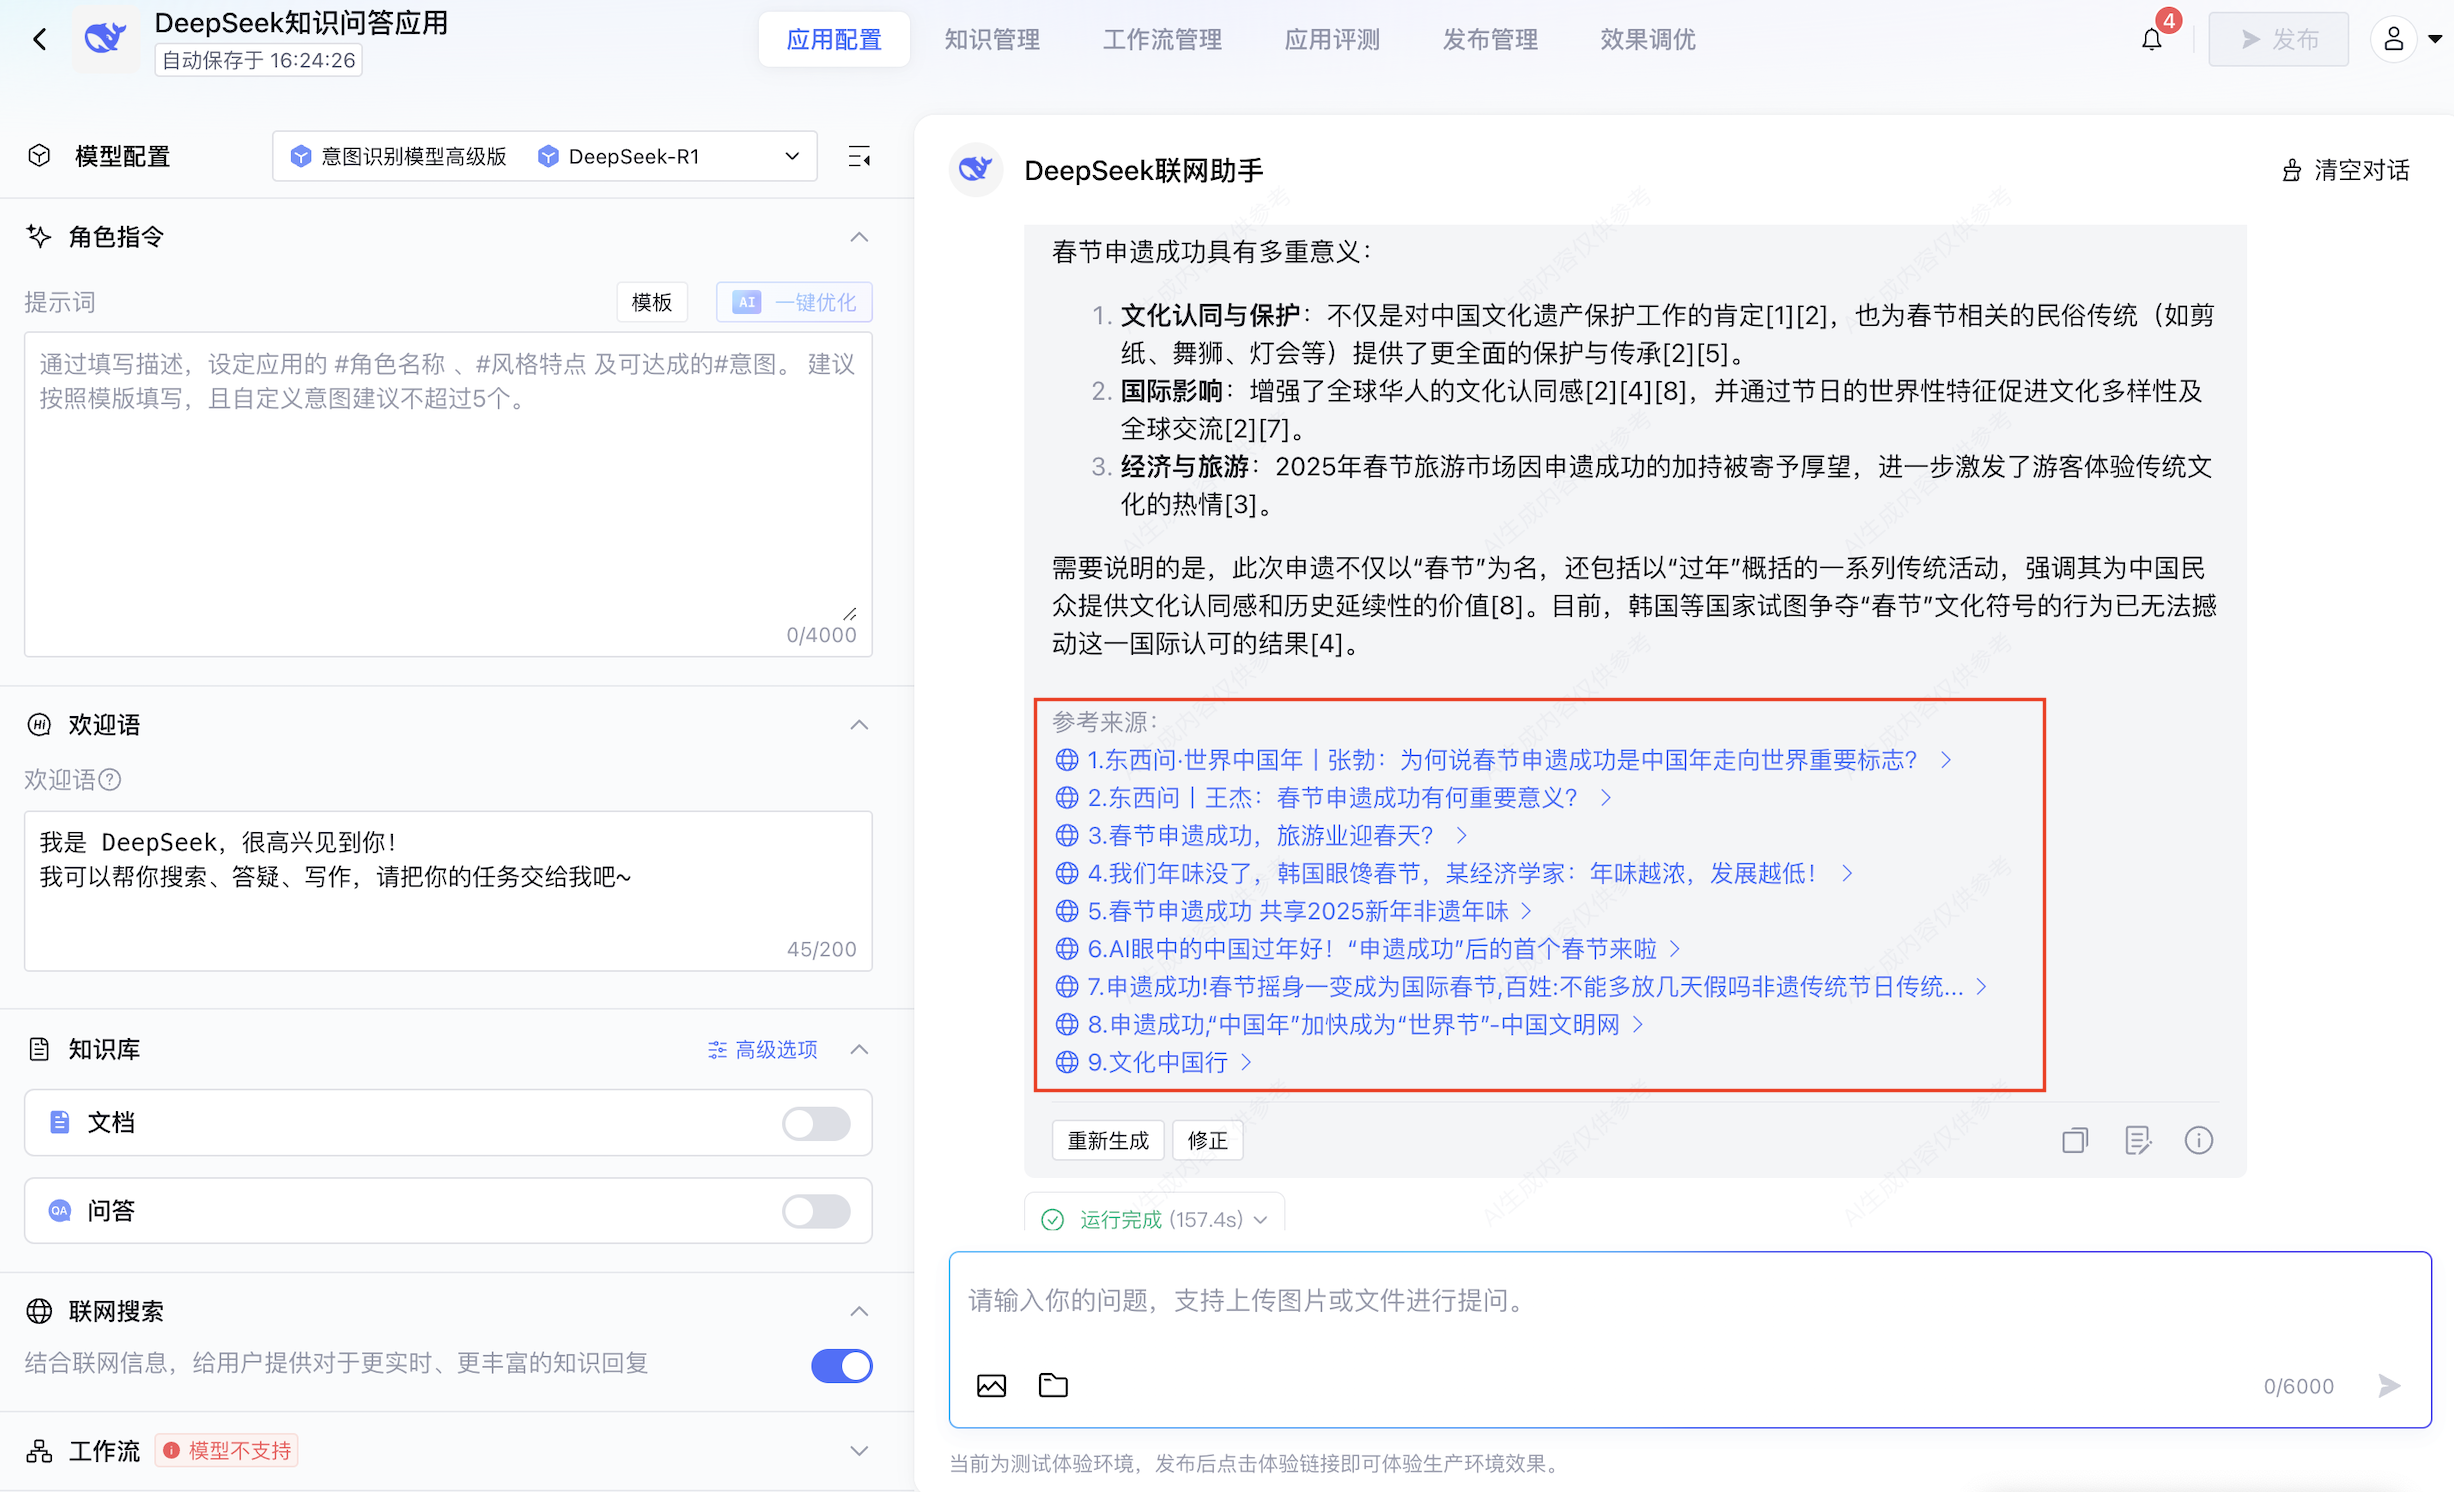
Task: Copy the answer with the copy icon
Action: click(2075, 1140)
